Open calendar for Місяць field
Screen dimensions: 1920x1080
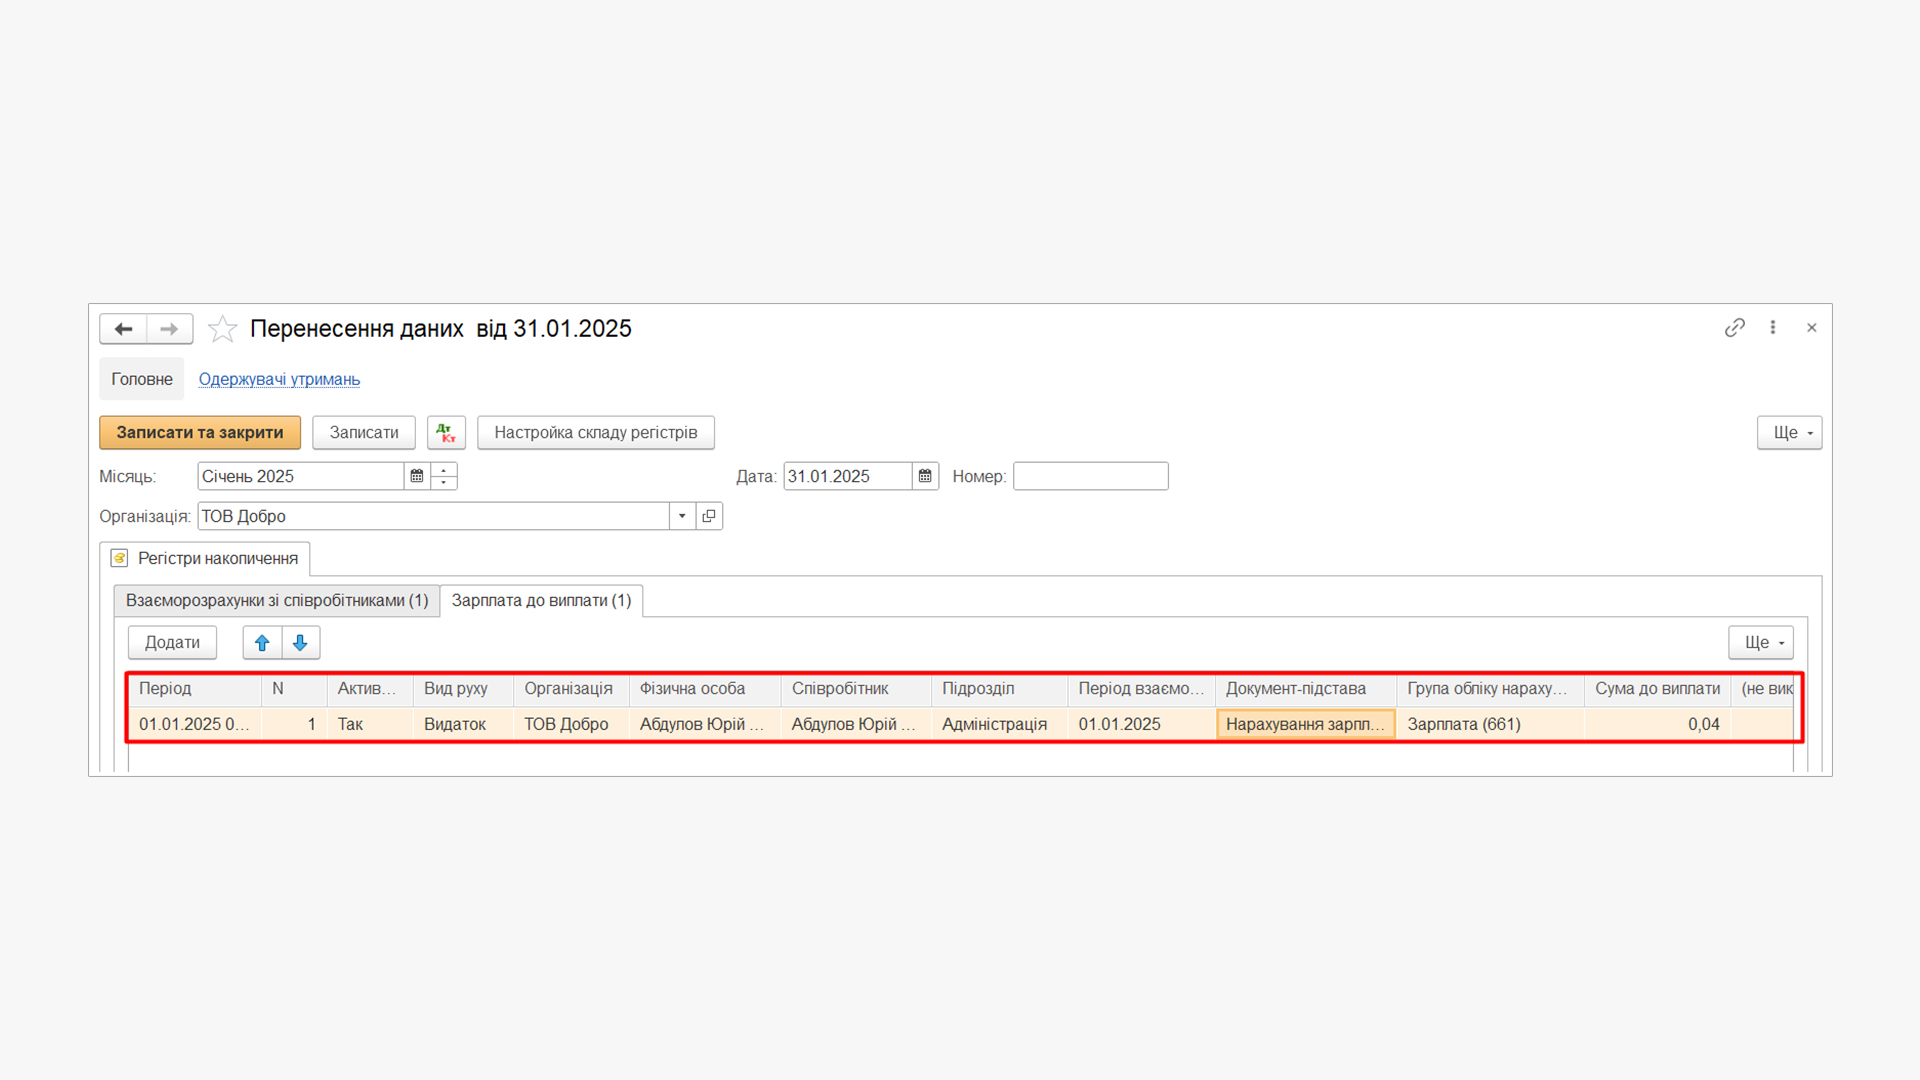pyautogui.click(x=417, y=477)
